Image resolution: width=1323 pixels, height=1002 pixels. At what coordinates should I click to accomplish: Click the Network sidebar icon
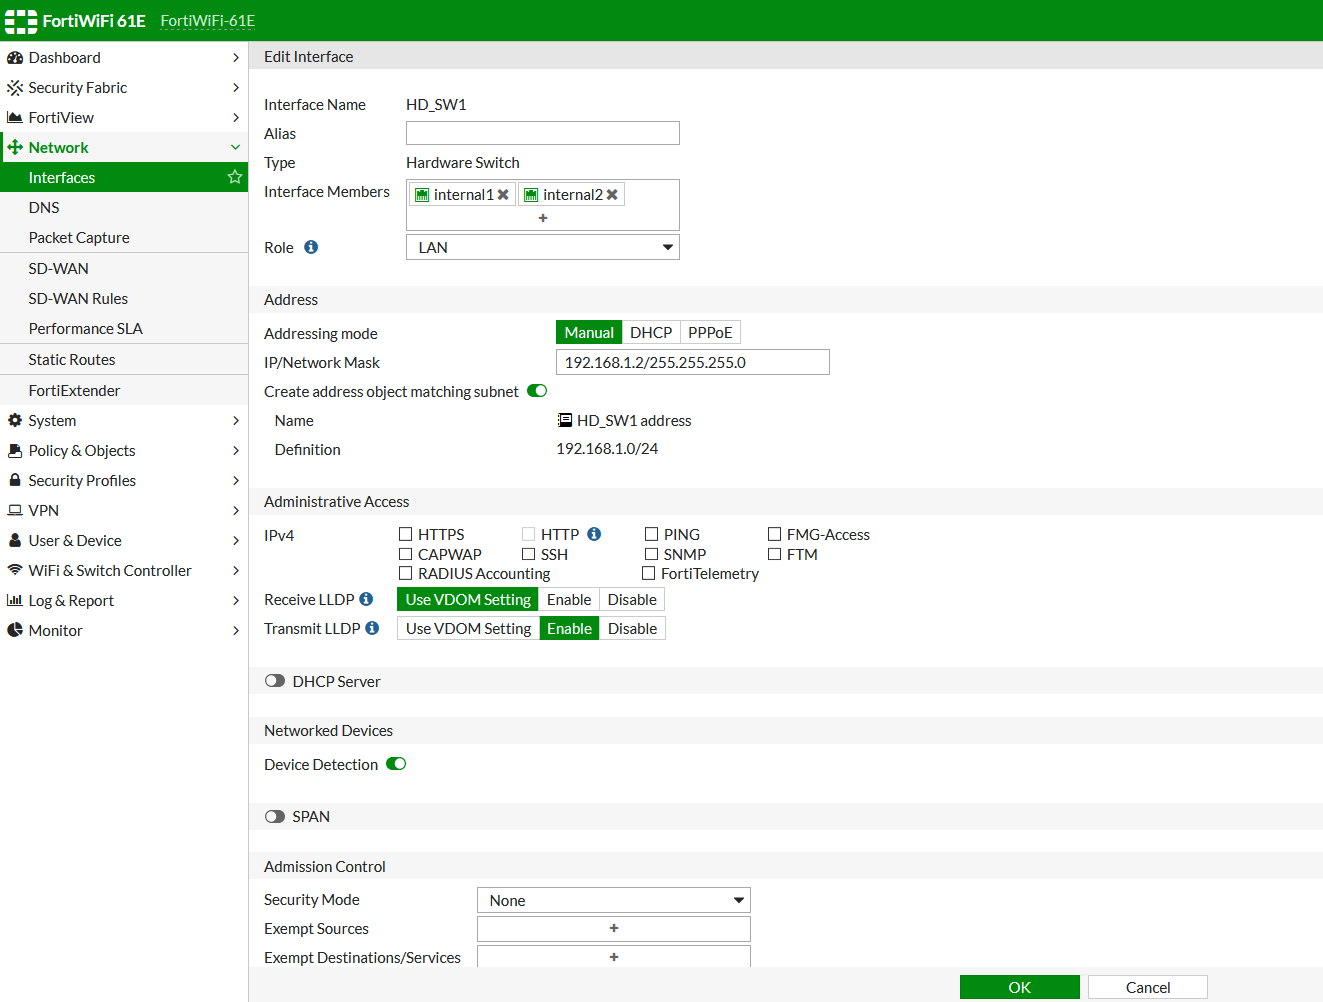click(15, 147)
